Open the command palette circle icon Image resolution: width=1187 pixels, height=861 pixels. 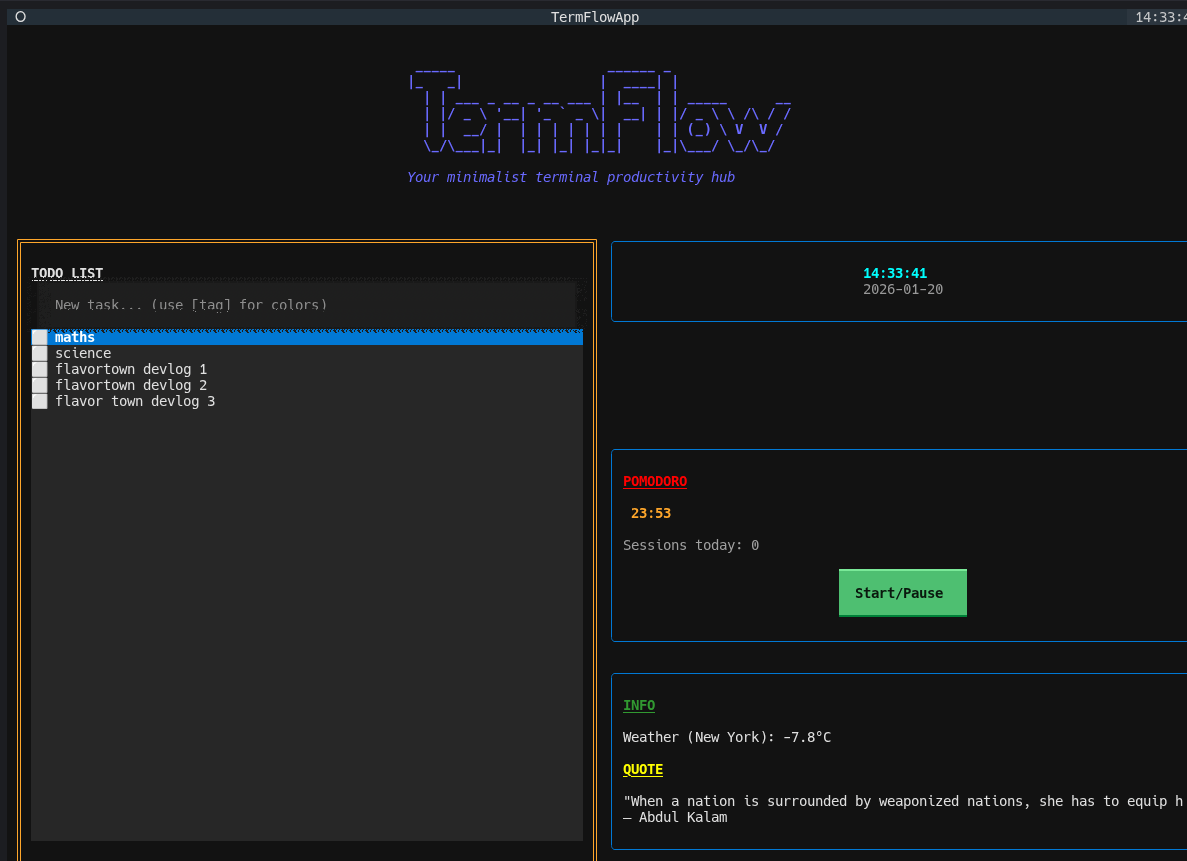20,17
